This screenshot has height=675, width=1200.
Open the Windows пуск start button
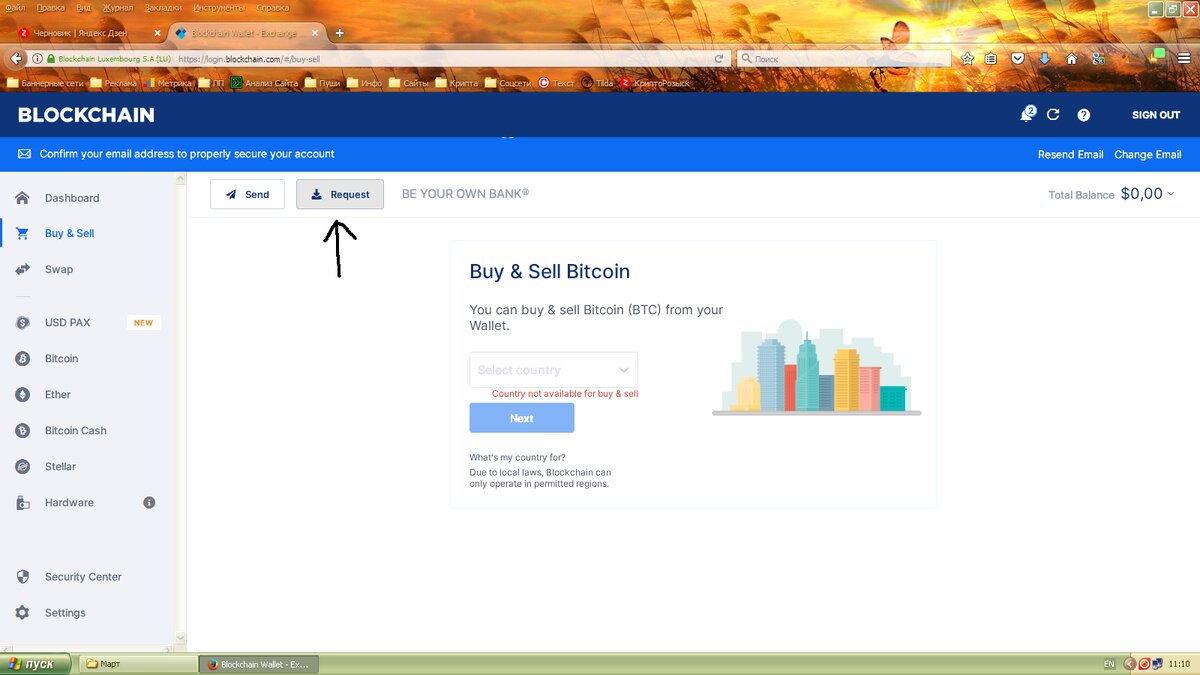(x=37, y=664)
